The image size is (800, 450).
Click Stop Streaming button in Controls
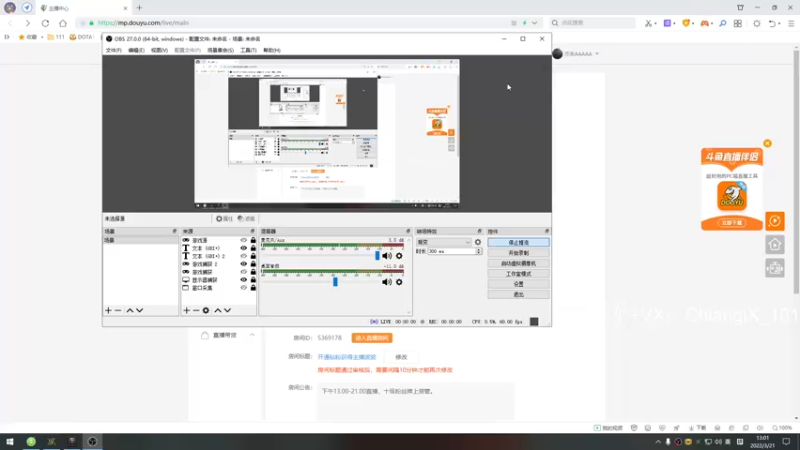[x=518, y=242]
